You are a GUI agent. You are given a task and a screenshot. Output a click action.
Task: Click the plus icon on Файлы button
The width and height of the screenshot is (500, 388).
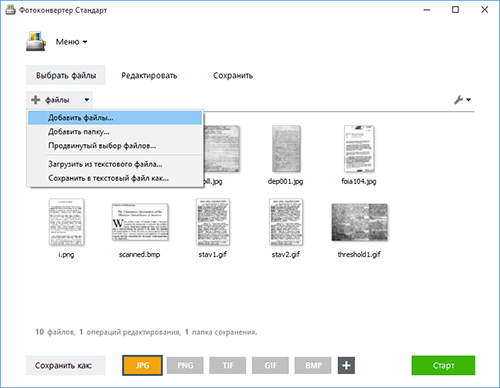click(36, 100)
